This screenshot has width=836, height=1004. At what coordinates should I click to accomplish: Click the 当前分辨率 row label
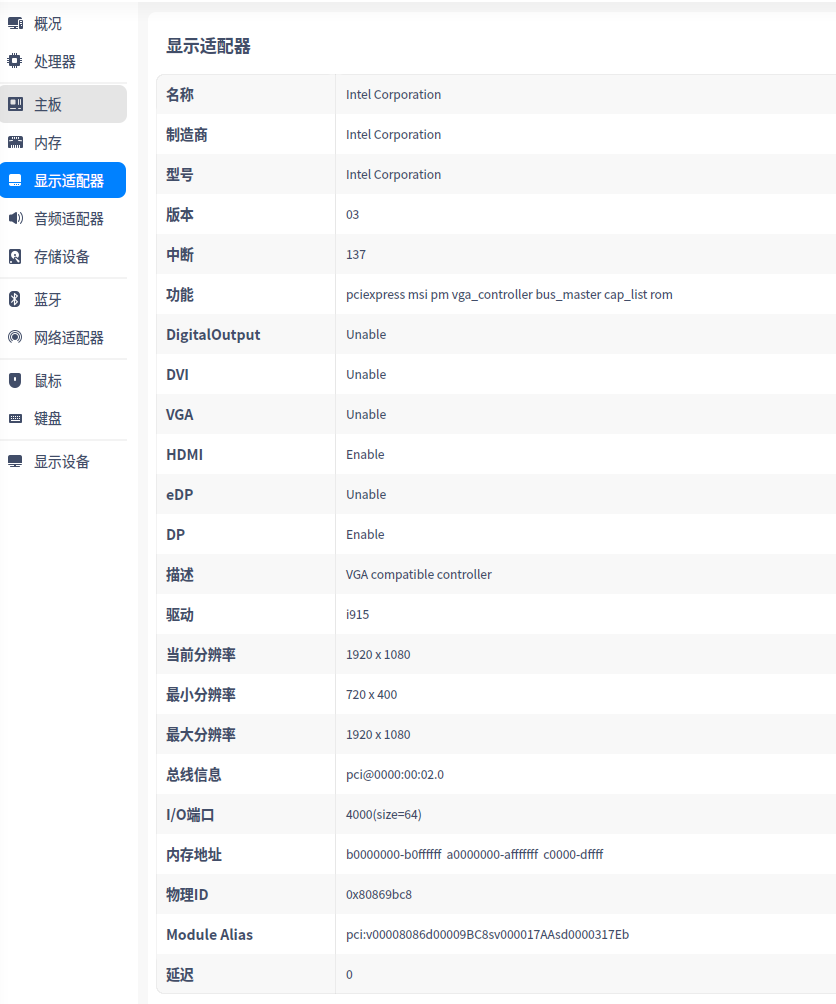[x=201, y=654]
